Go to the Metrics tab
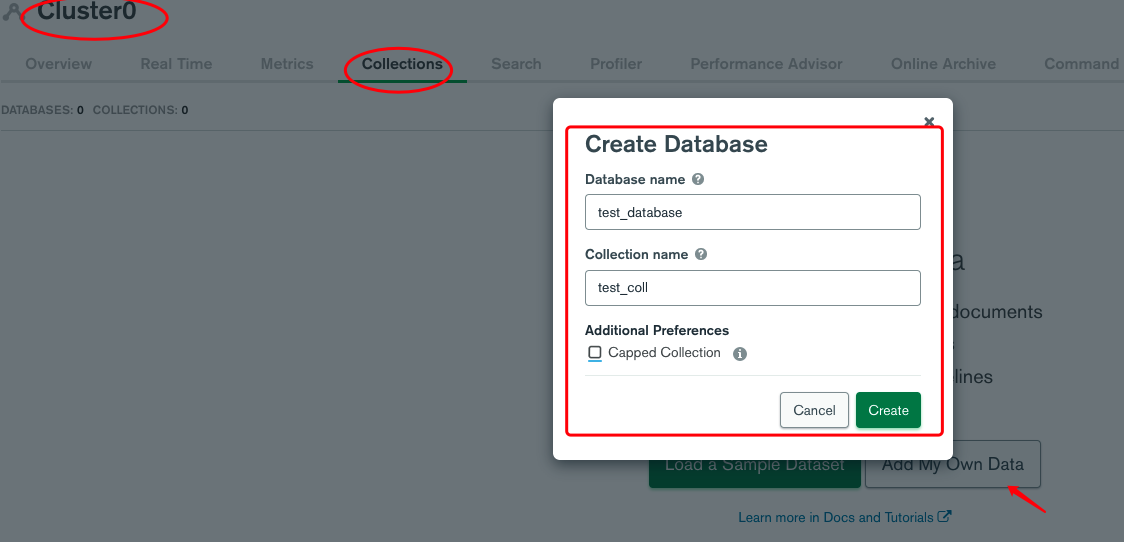1124x542 pixels. coord(287,64)
